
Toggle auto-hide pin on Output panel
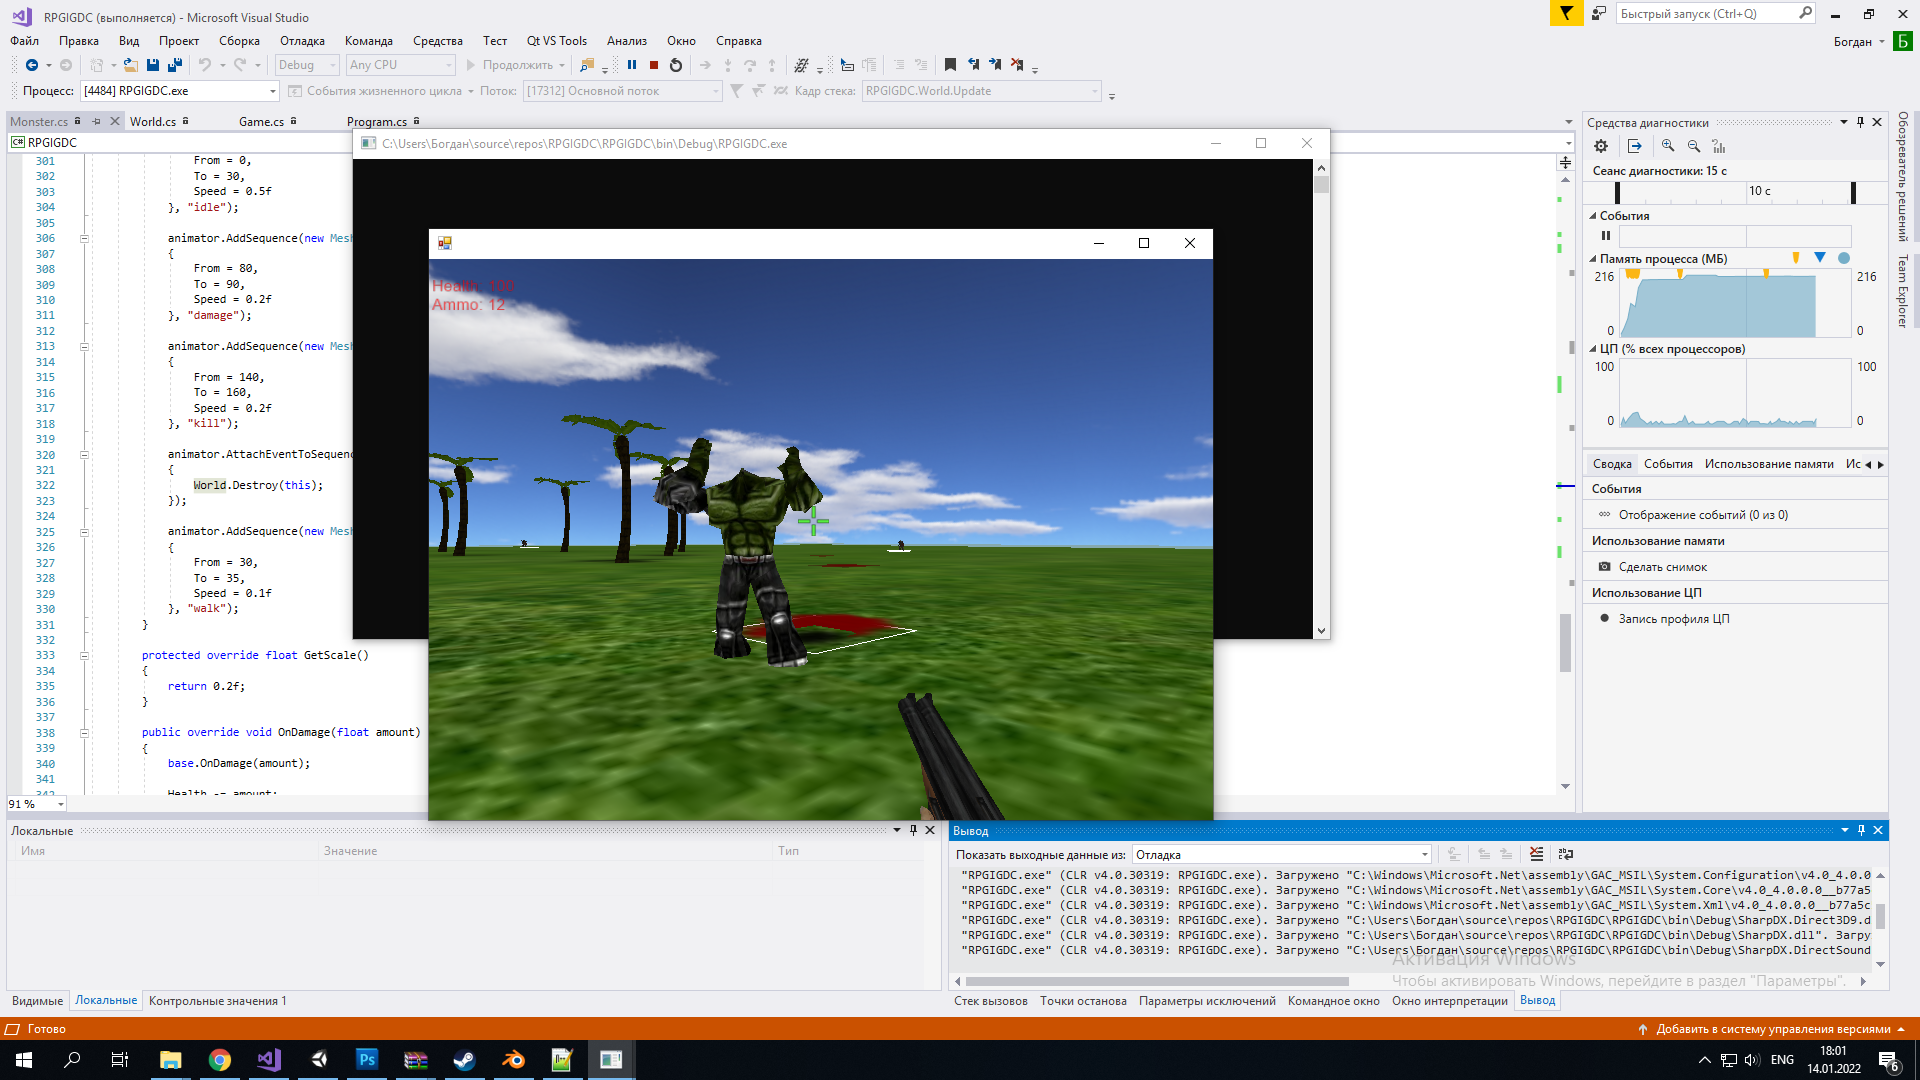click(1862, 830)
